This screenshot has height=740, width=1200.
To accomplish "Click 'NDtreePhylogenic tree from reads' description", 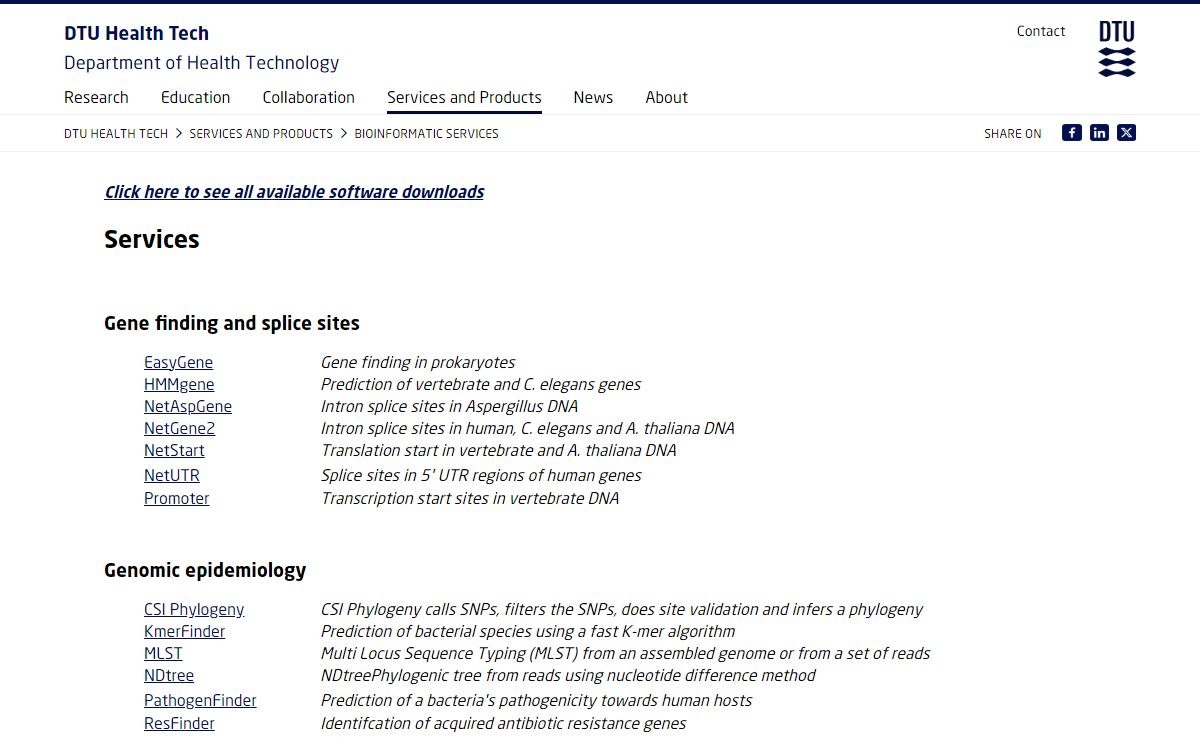I will click(x=568, y=675).
